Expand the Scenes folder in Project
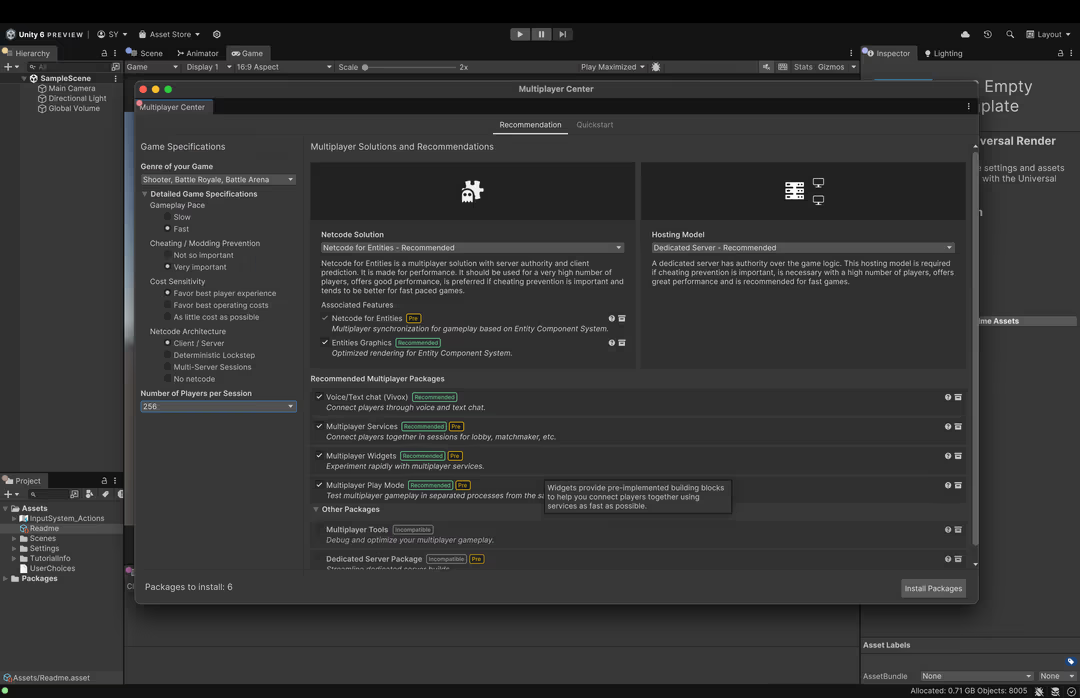 pyautogui.click(x=14, y=539)
